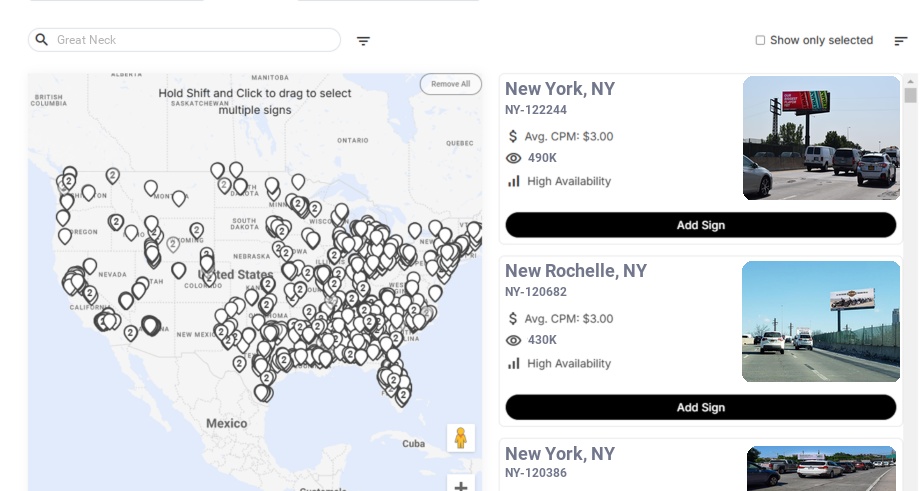920x491 pixels.
Task: Zoom in the map with plus button
Action: (x=461, y=487)
